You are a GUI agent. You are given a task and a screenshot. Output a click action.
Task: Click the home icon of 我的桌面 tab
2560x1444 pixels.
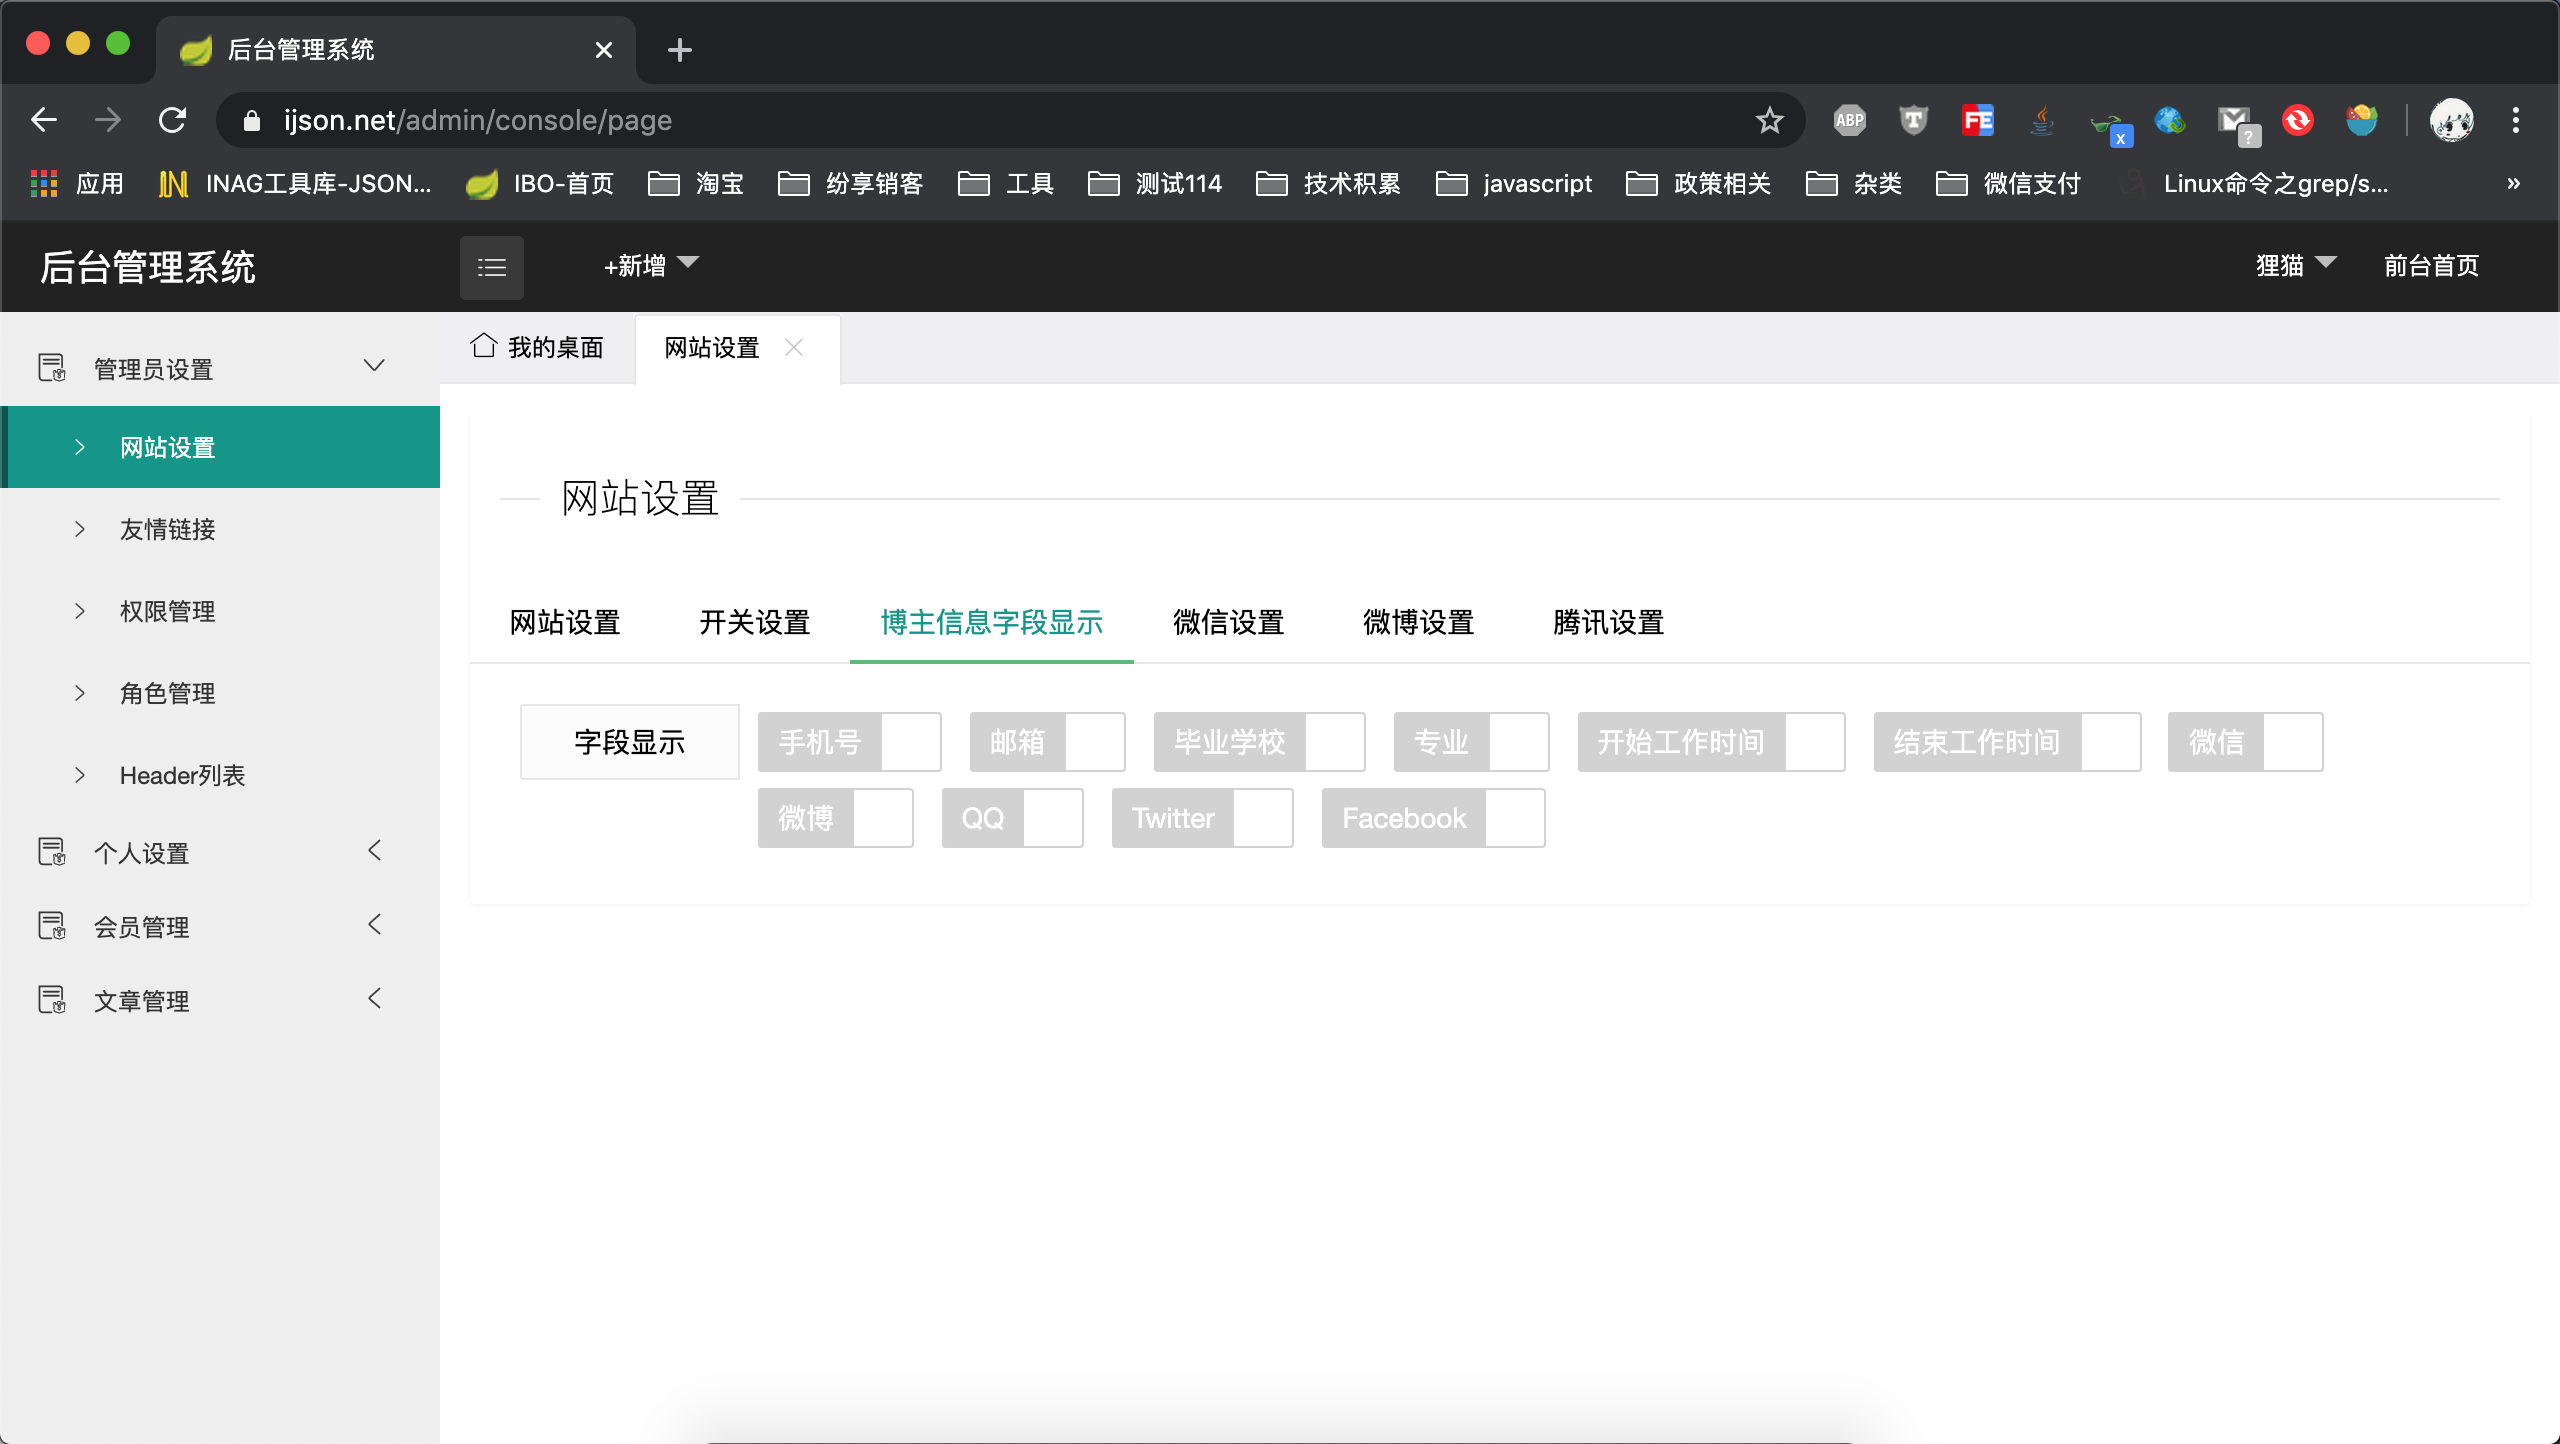(484, 346)
